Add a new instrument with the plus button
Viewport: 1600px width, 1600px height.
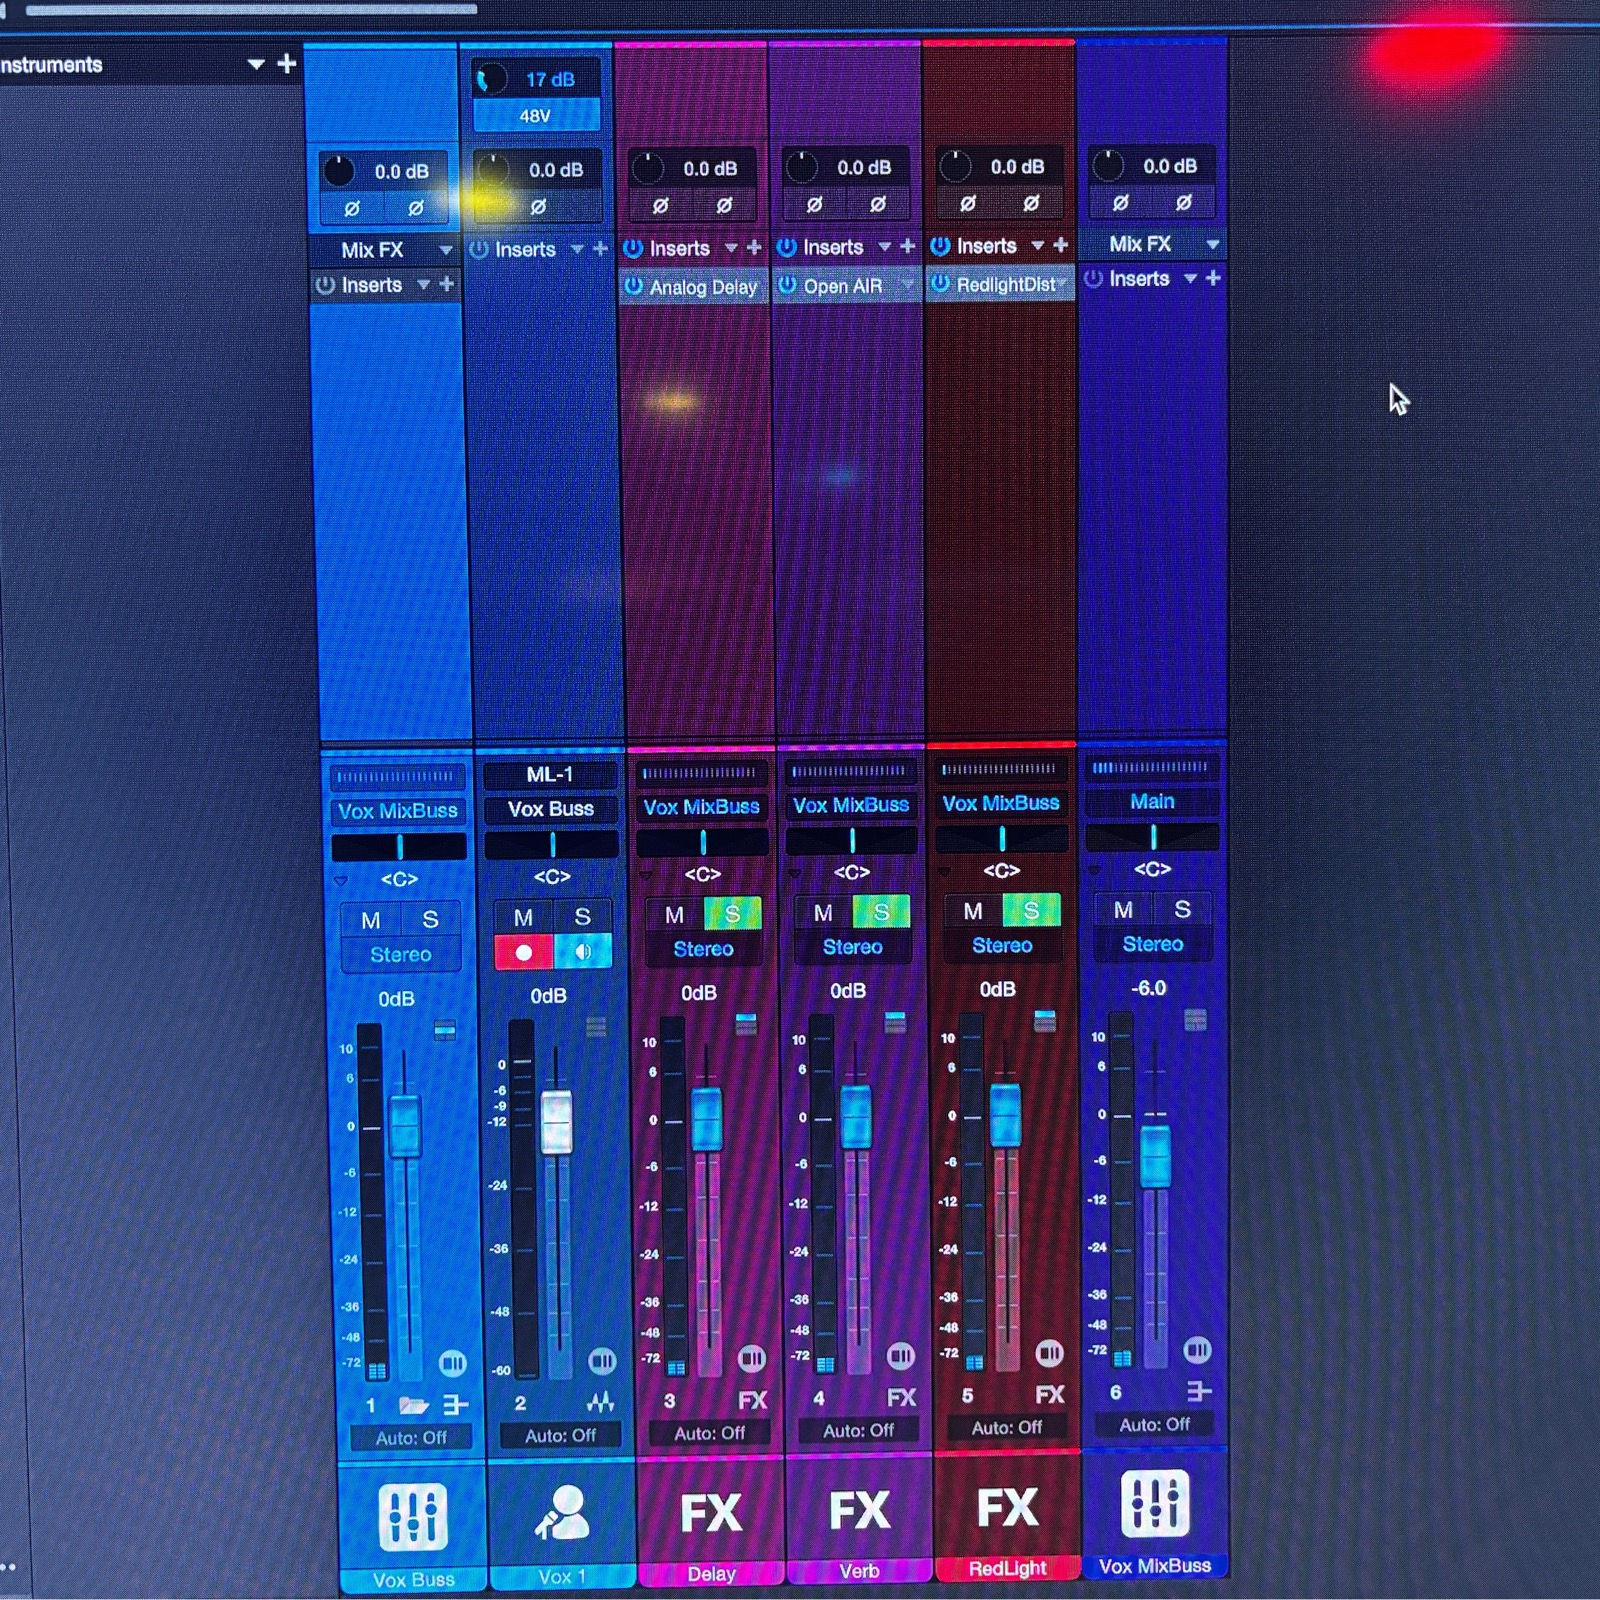(x=287, y=64)
